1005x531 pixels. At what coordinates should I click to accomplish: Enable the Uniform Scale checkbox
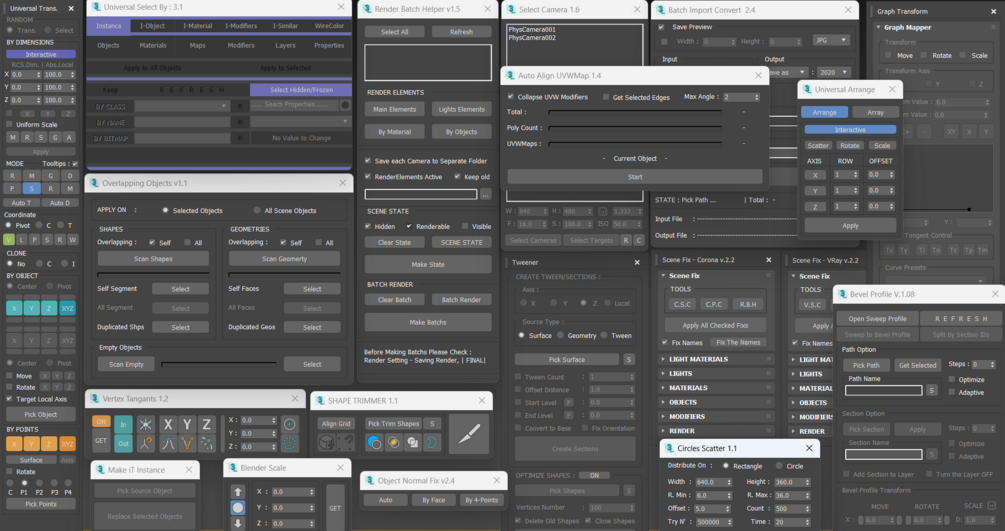[10, 124]
